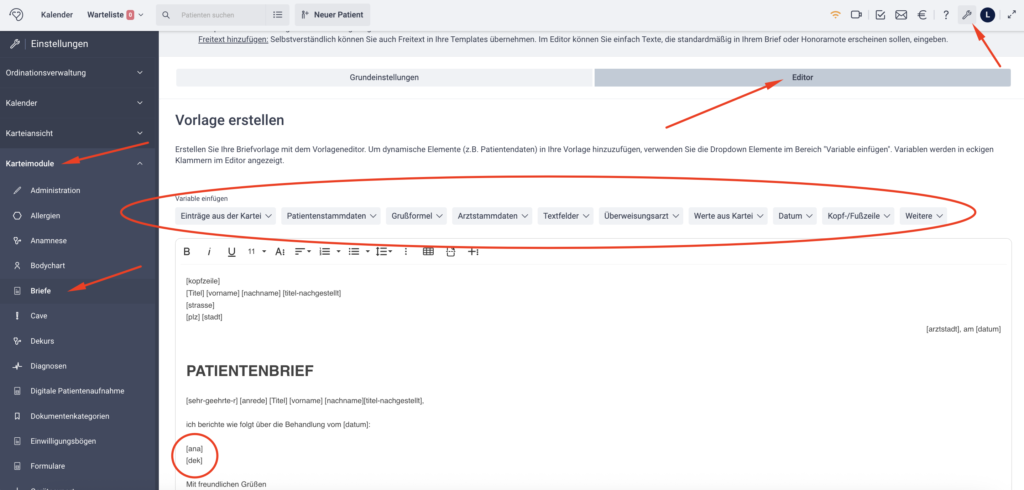Apply italic formatting in editor
Image resolution: width=1024 pixels, height=490 pixels.
click(x=209, y=252)
